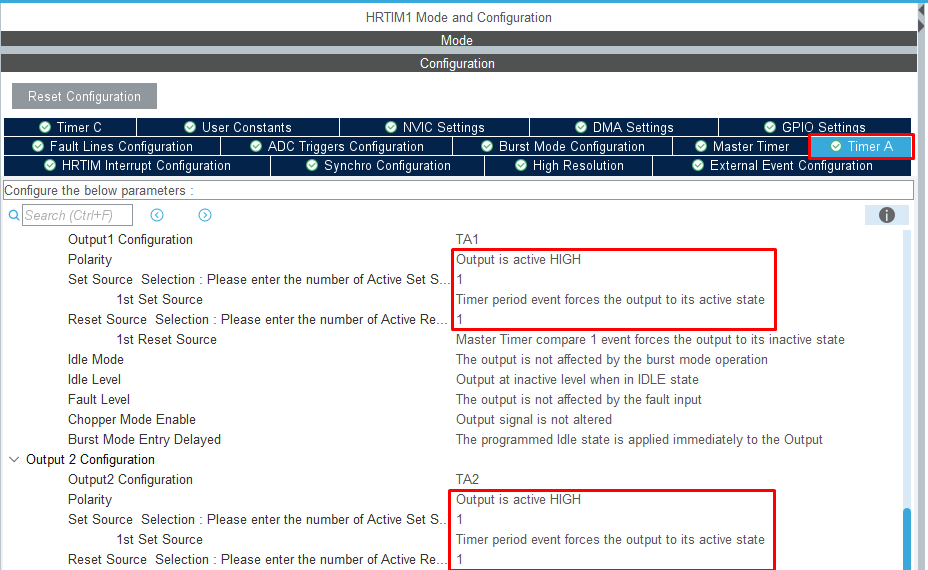Click the Reset Configuration button
The width and height of the screenshot is (928, 570).
coord(84,96)
